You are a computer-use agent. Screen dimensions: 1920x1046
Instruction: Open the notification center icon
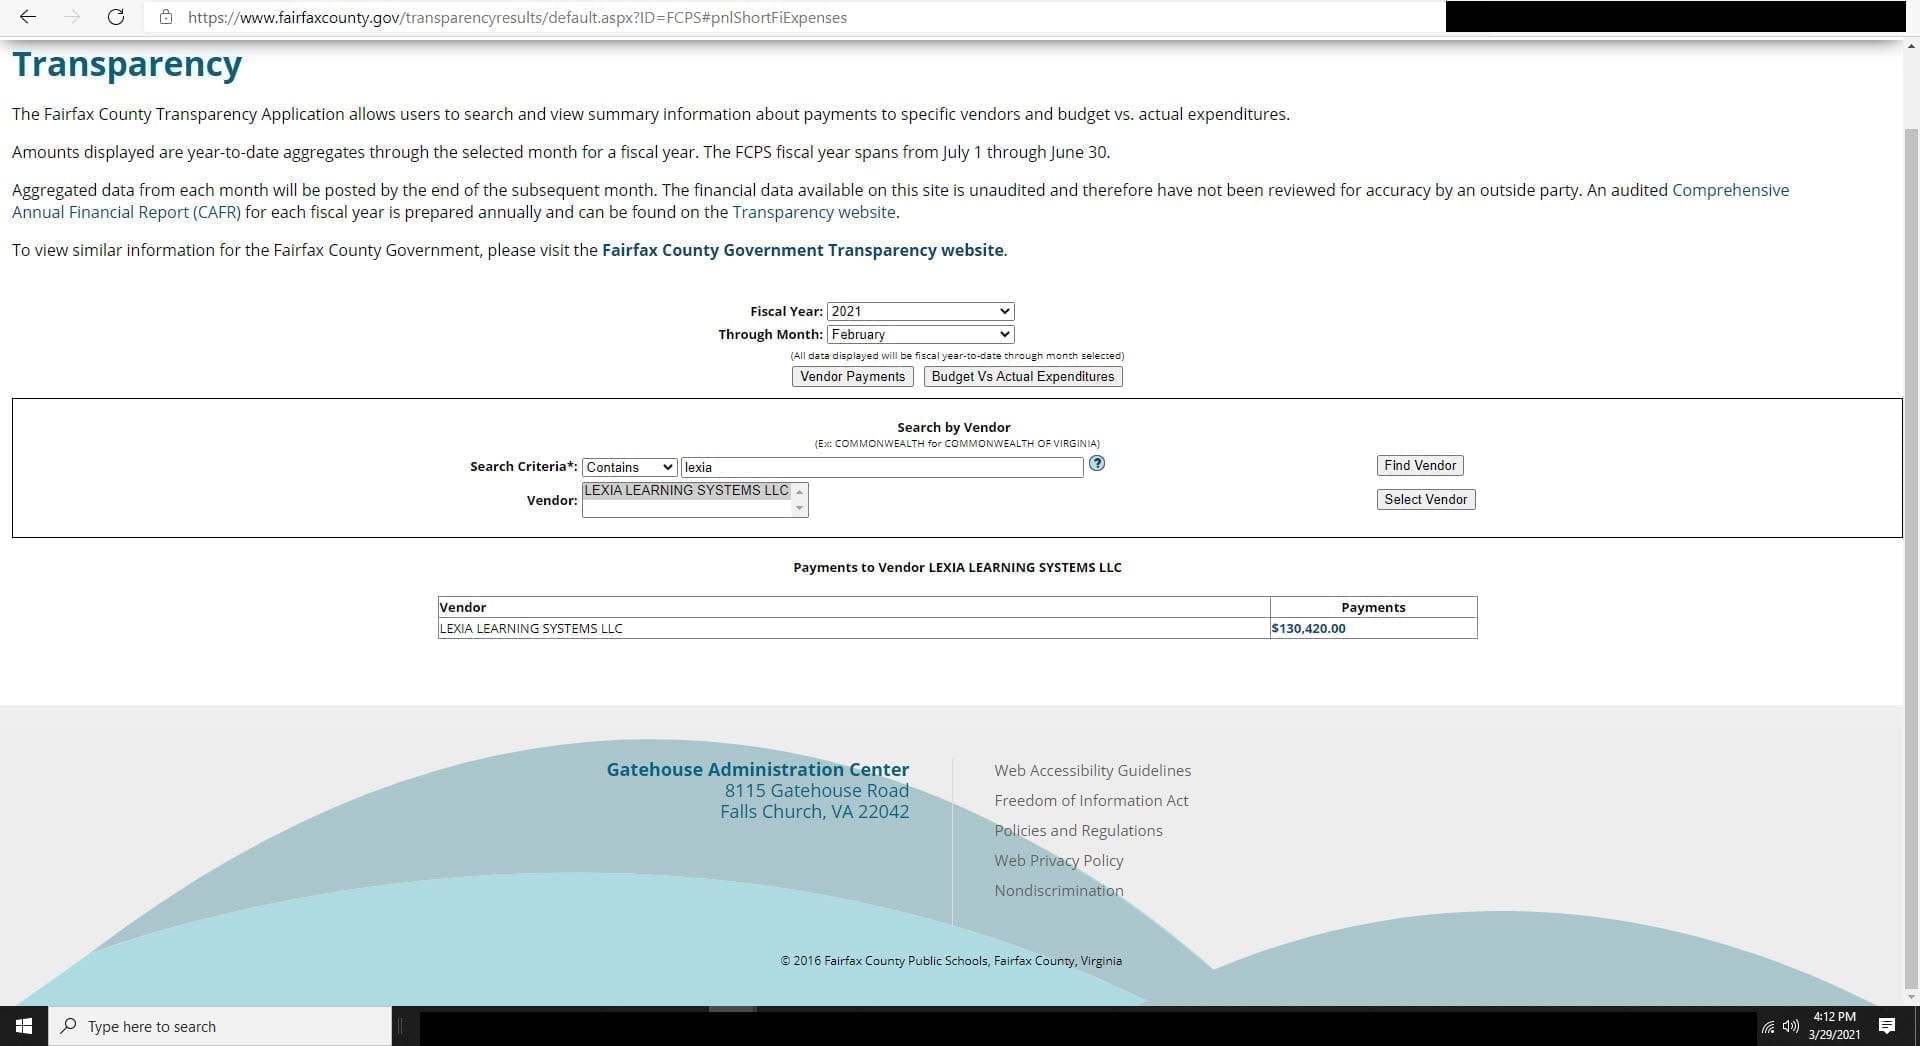click(1887, 1026)
